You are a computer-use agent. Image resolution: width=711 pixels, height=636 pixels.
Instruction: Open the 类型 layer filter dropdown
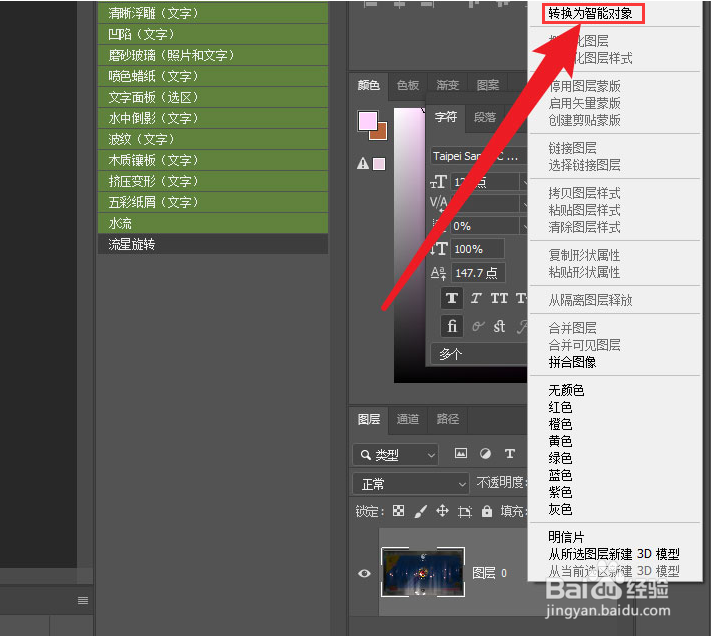395,455
